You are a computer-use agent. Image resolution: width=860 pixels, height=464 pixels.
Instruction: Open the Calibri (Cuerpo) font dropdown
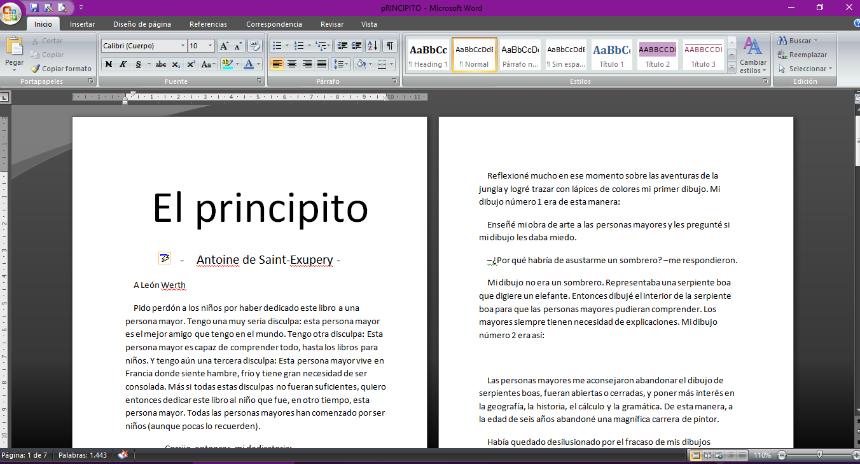[183, 46]
